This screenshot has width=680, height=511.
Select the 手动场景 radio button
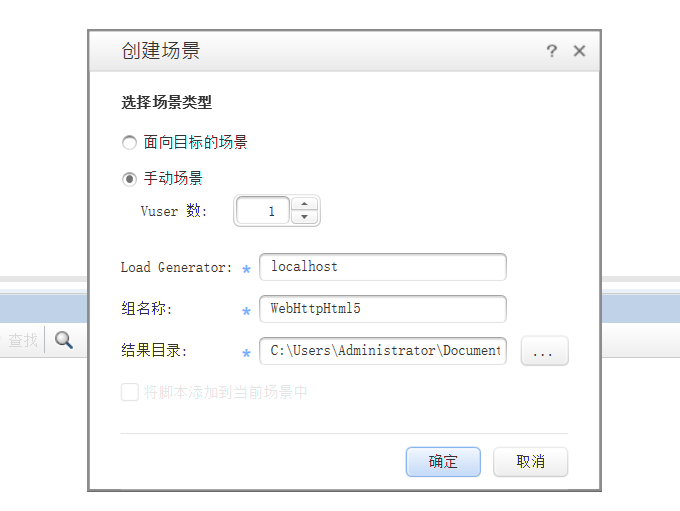pyautogui.click(x=129, y=179)
